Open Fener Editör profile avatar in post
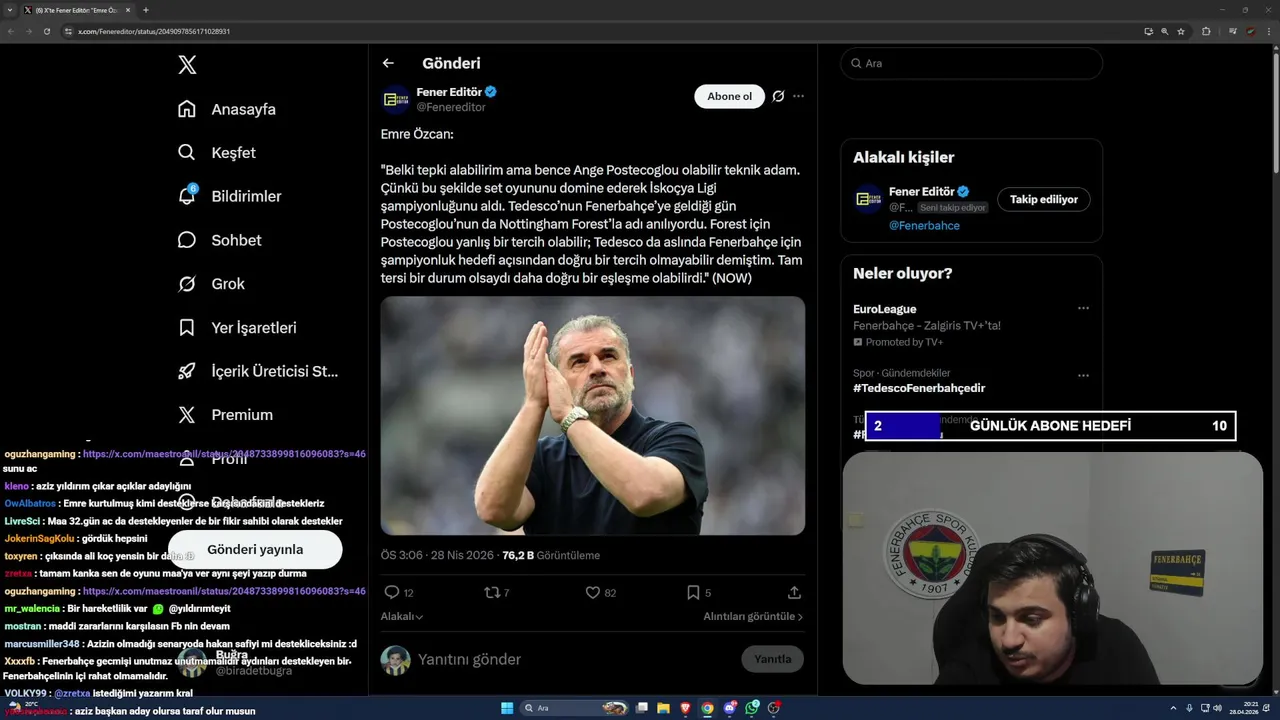1280x720 pixels. coord(396,99)
